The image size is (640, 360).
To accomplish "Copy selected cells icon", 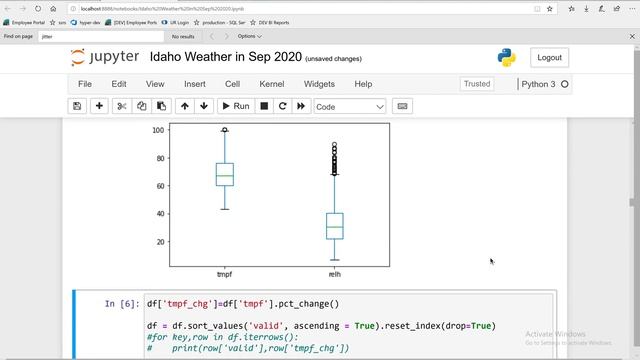I will click(x=141, y=106).
